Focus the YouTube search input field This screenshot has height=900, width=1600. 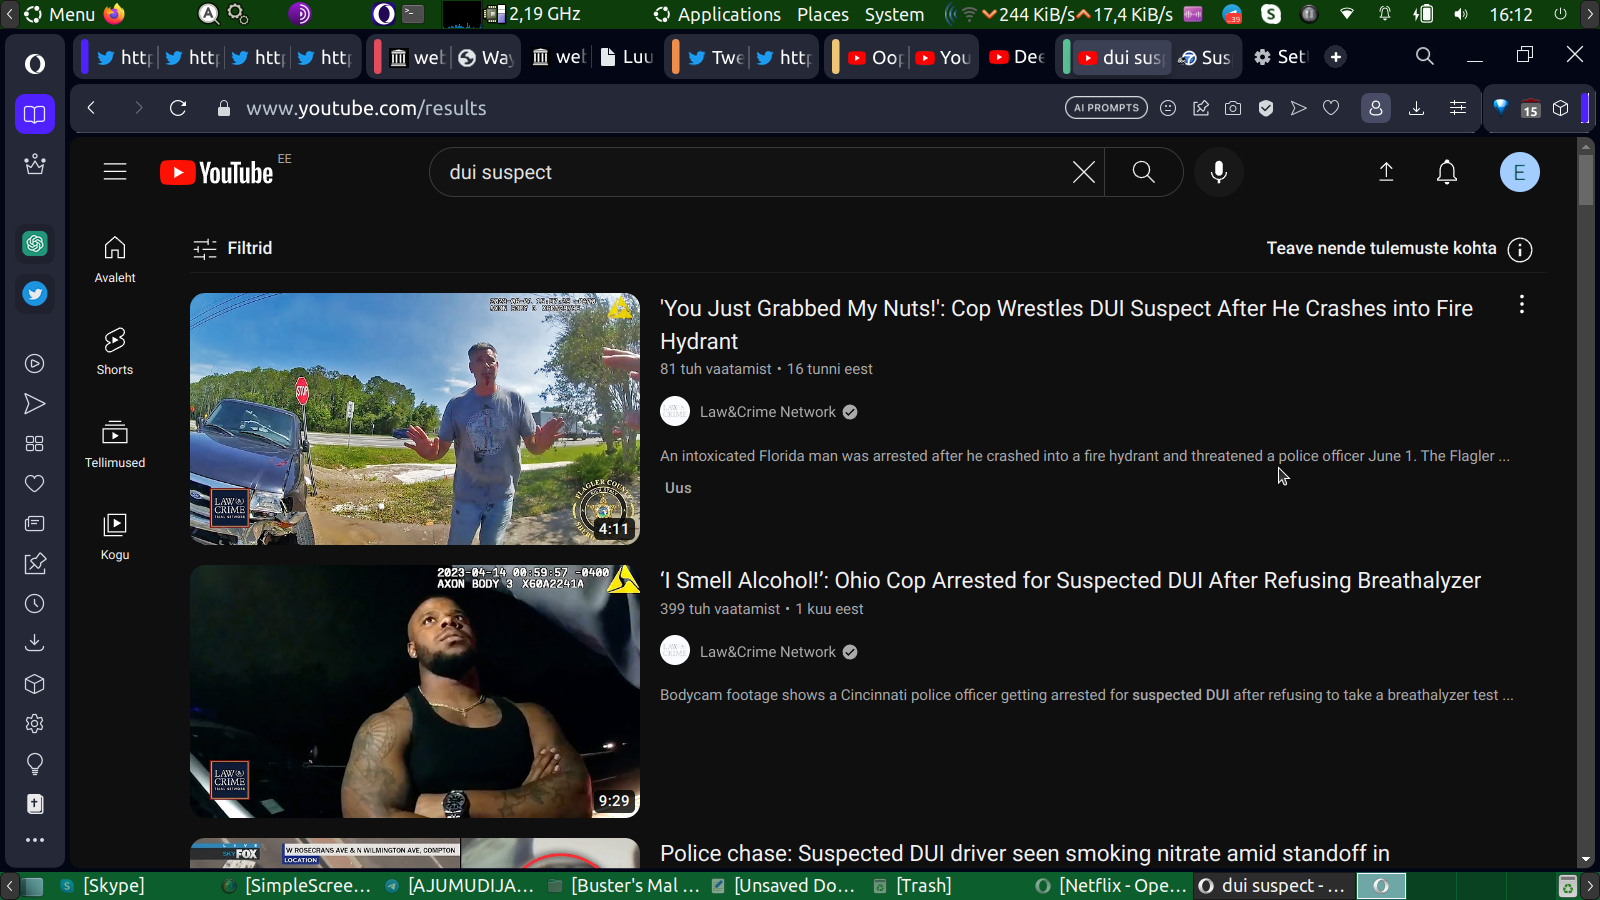[755, 172]
